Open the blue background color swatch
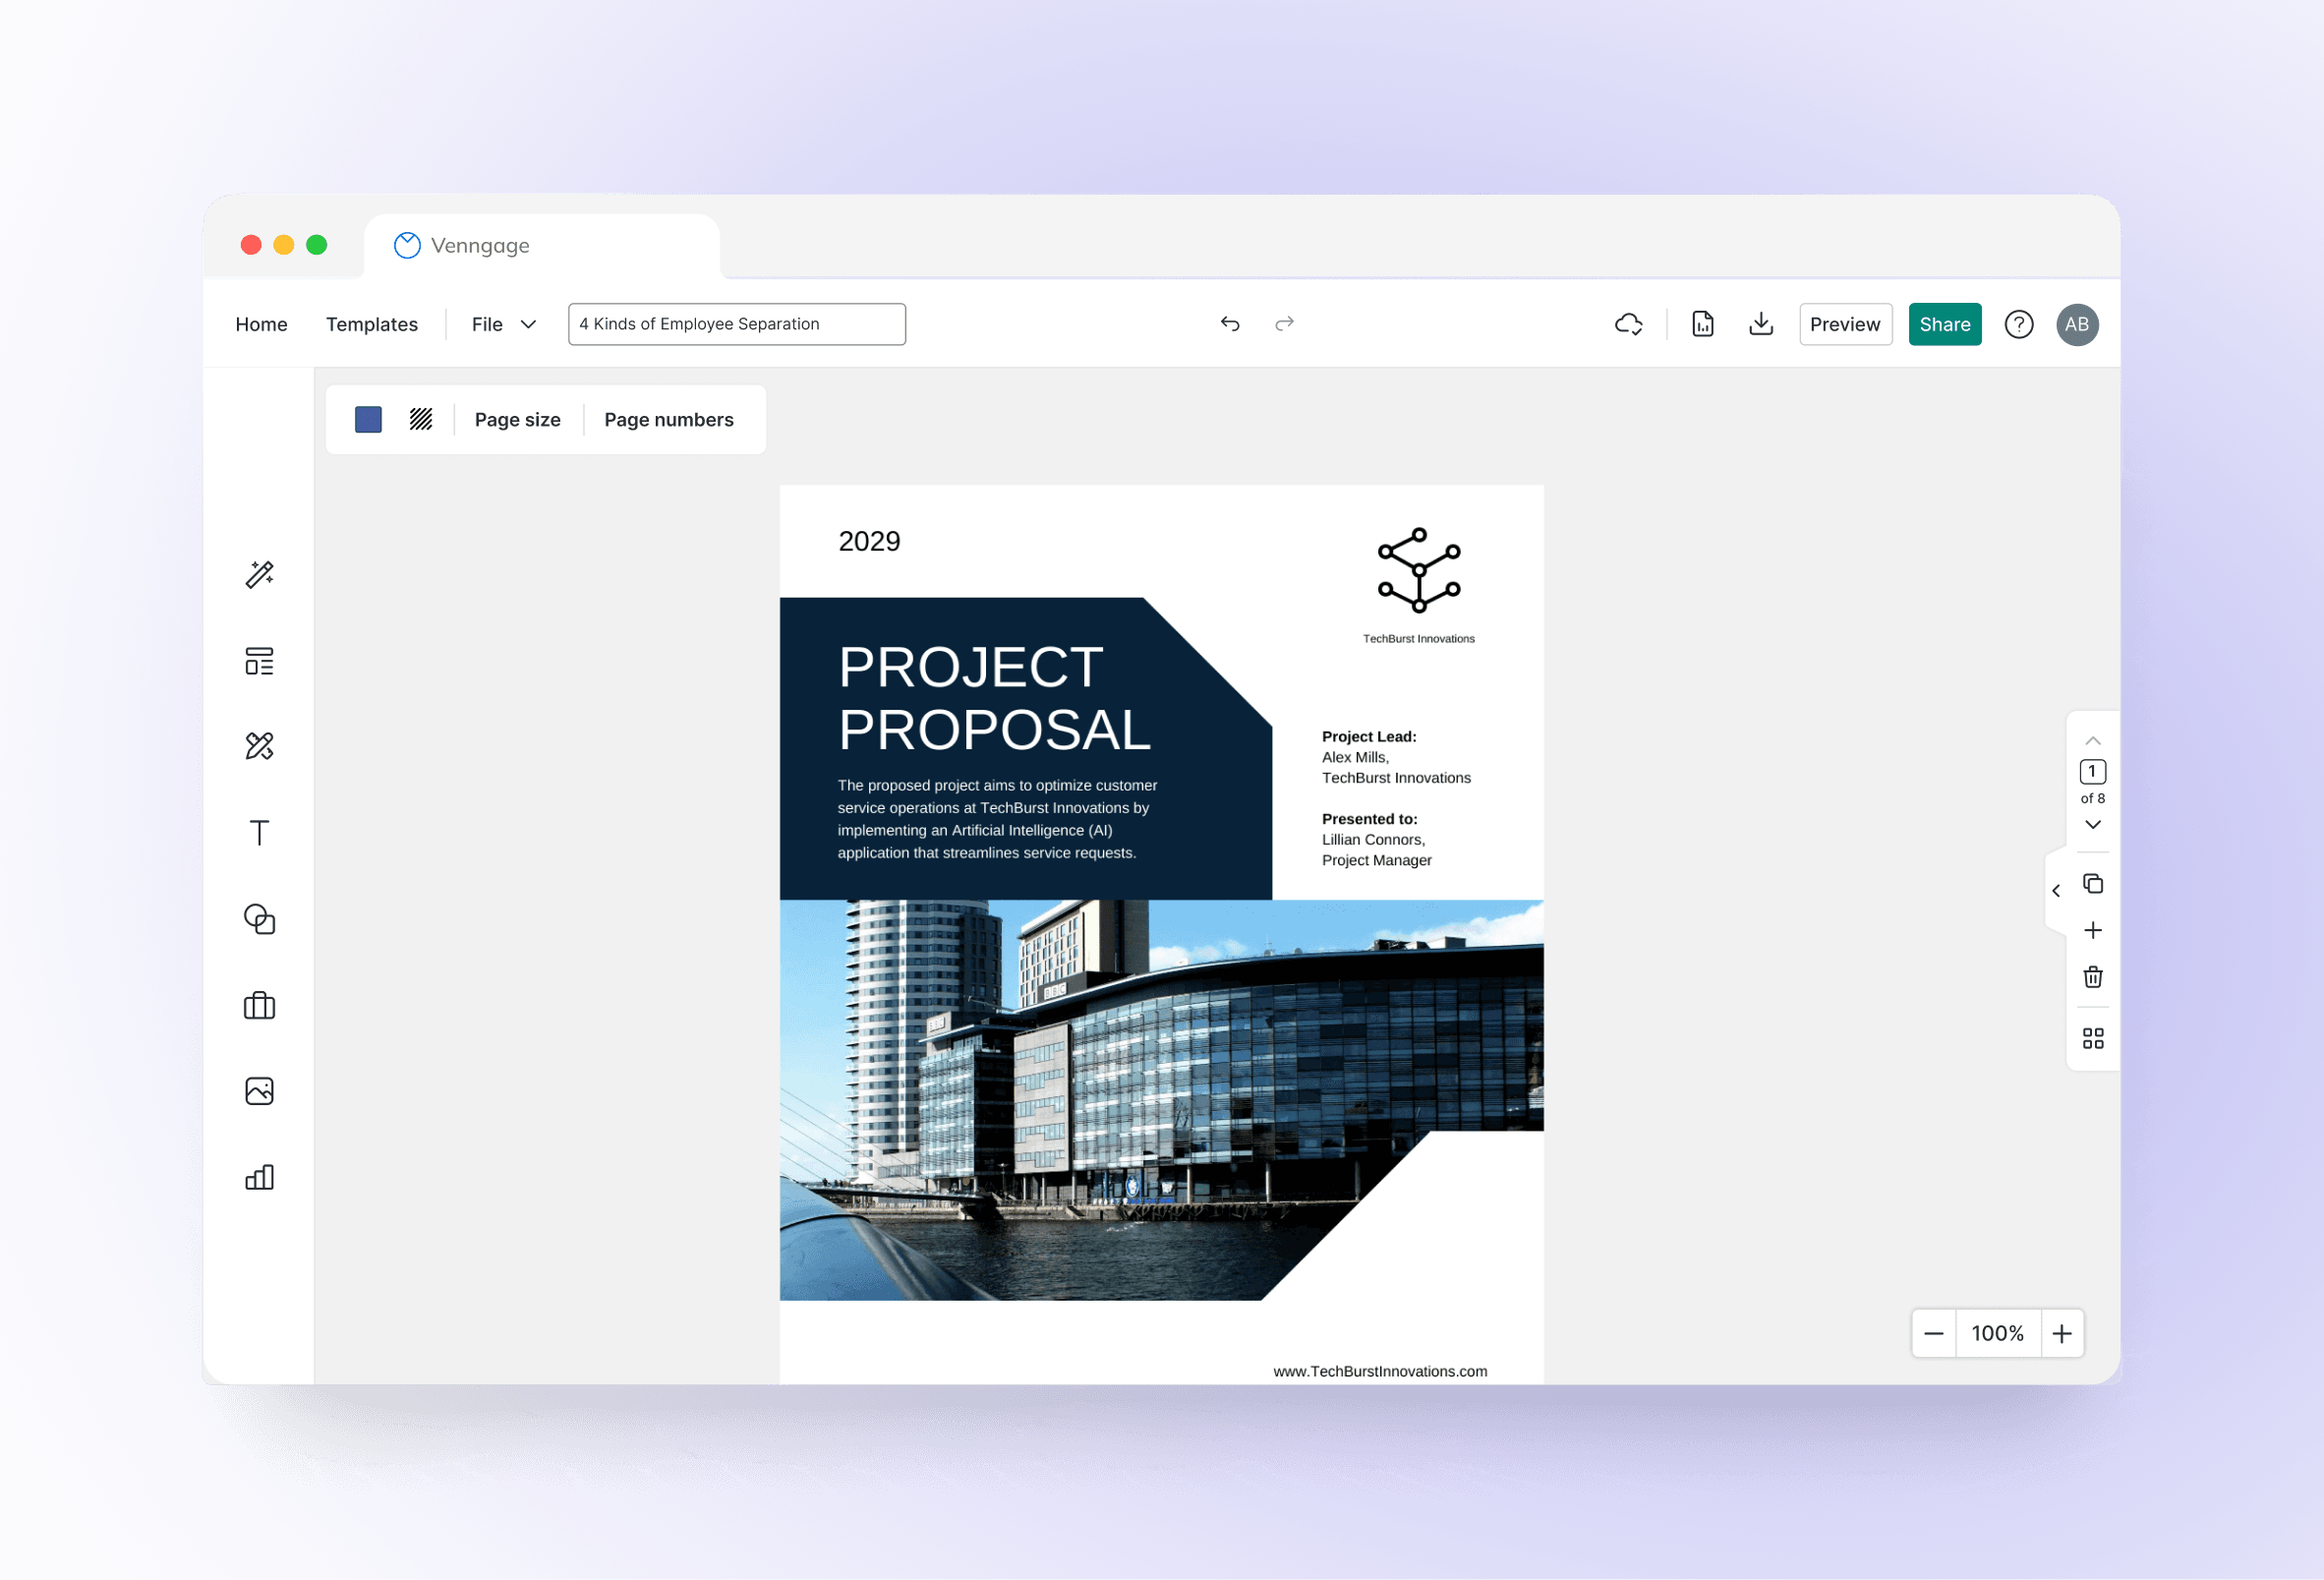Image resolution: width=2324 pixels, height=1580 pixels. click(x=368, y=420)
